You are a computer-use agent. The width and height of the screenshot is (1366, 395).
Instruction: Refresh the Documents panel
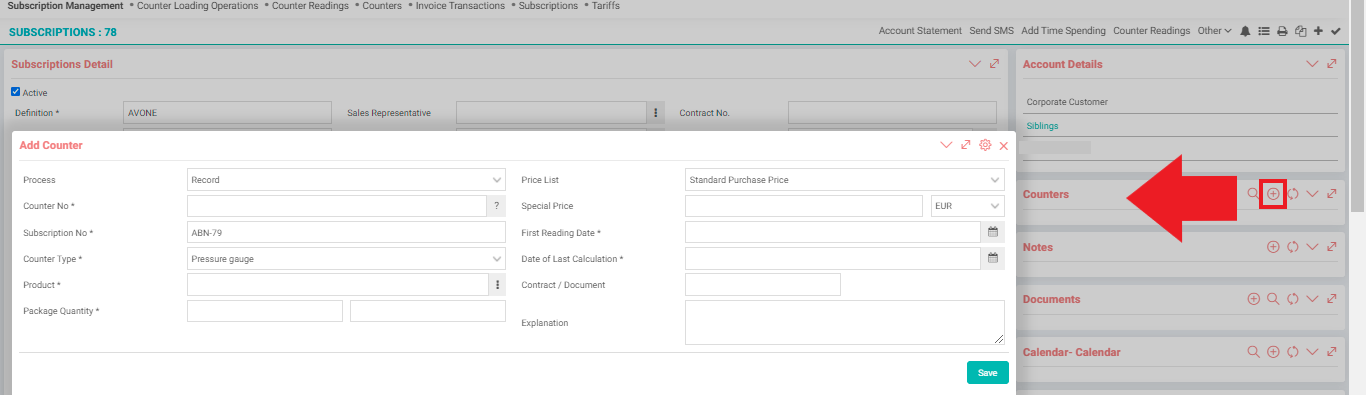[1292, 298]
